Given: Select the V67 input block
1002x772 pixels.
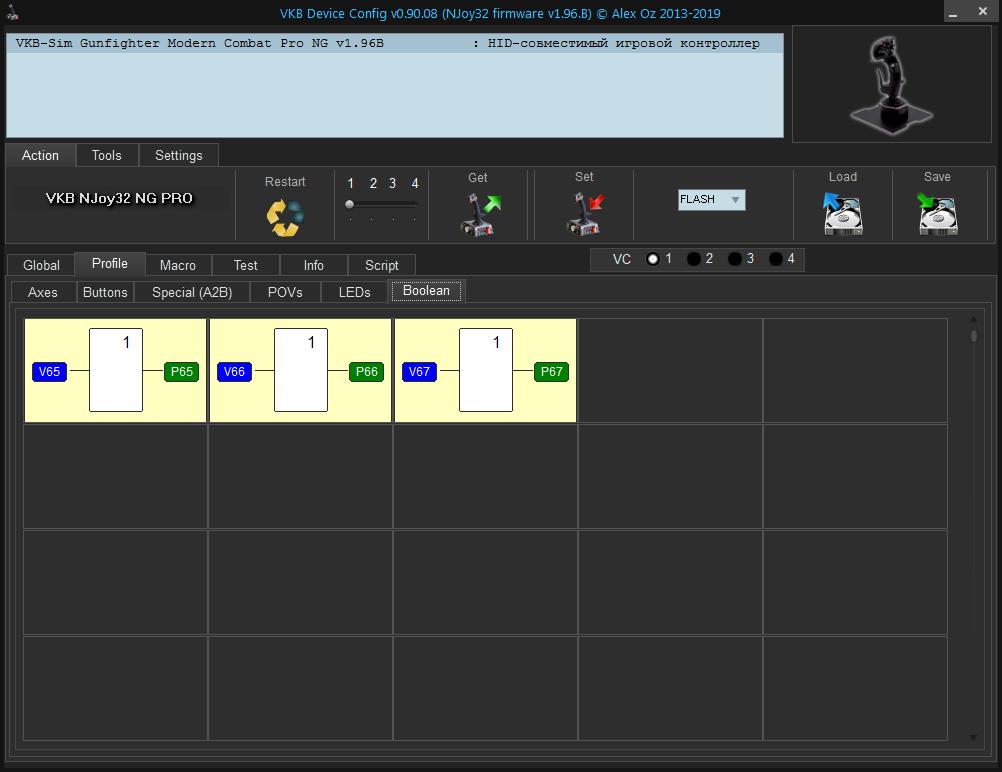Looking at the screenshot, I should [x=419, y=371].
